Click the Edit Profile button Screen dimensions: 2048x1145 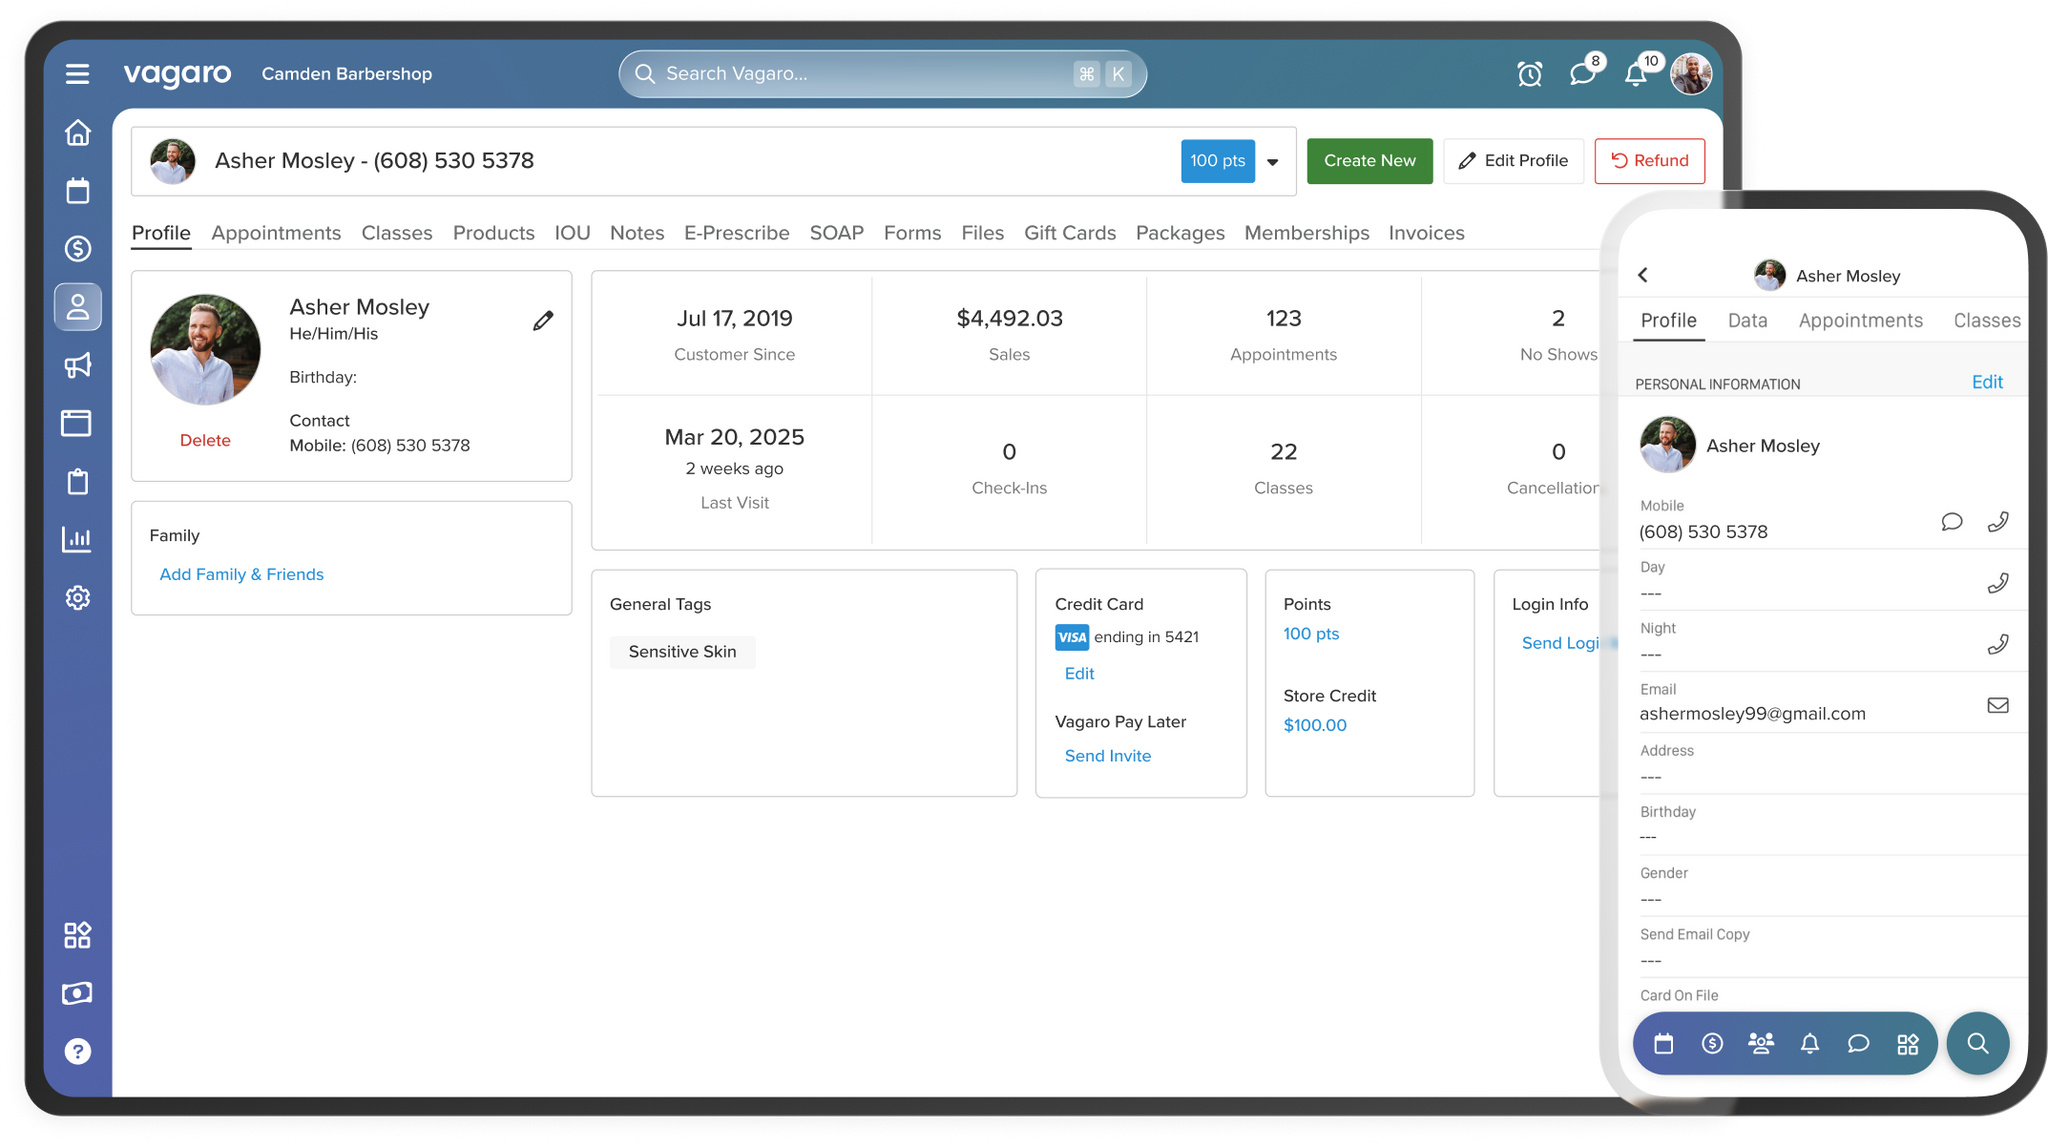tap(1514, 161)
